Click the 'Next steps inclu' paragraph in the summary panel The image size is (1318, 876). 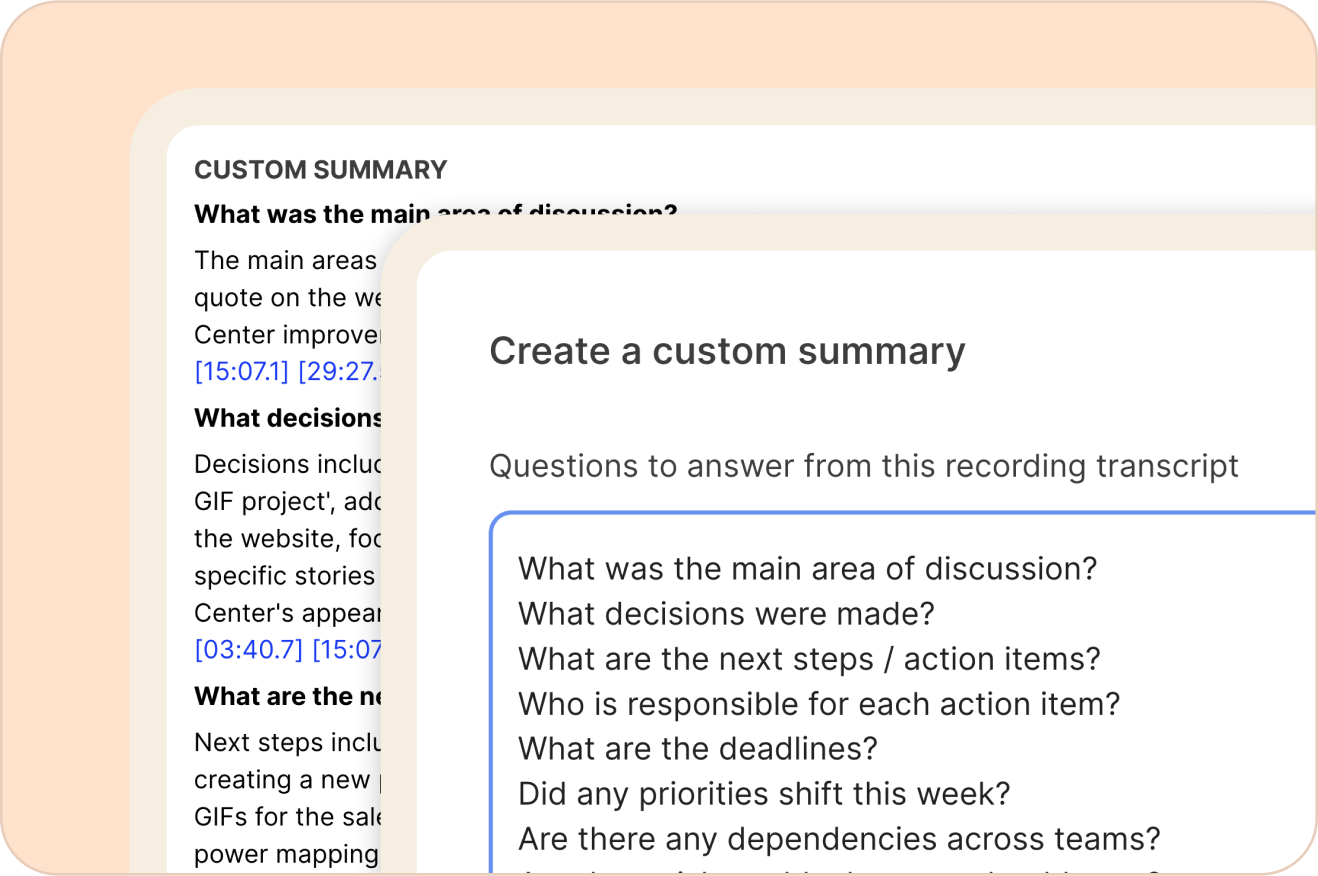(x=288, y=798)
